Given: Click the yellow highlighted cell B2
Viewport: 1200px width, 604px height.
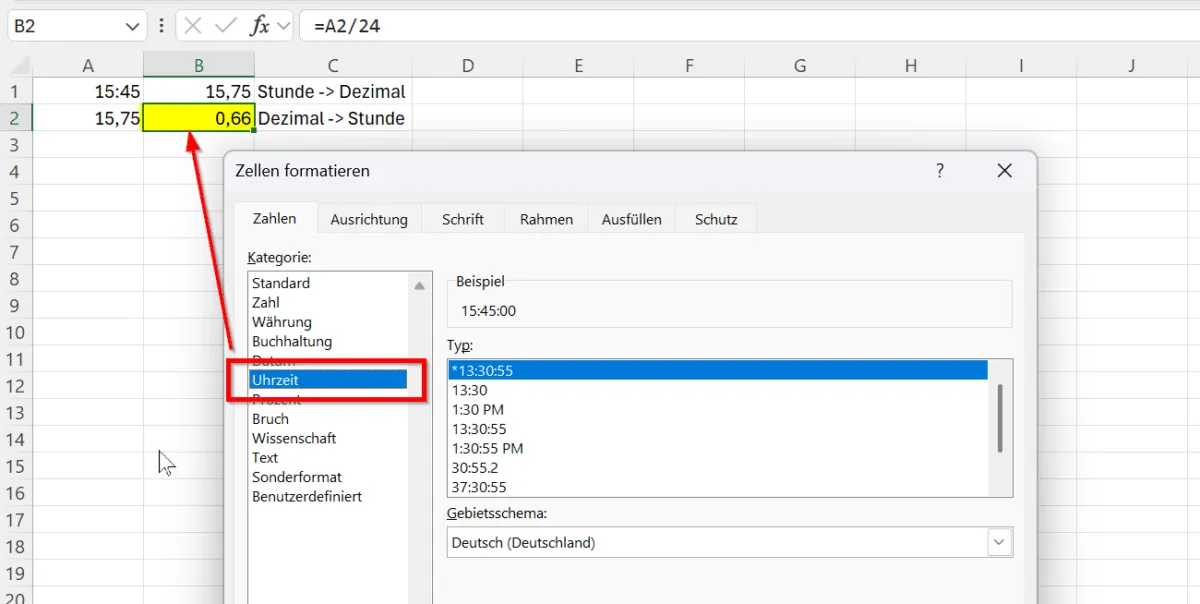Looking at the screenshot, I should pyautogui.click(x=199, y=118).
